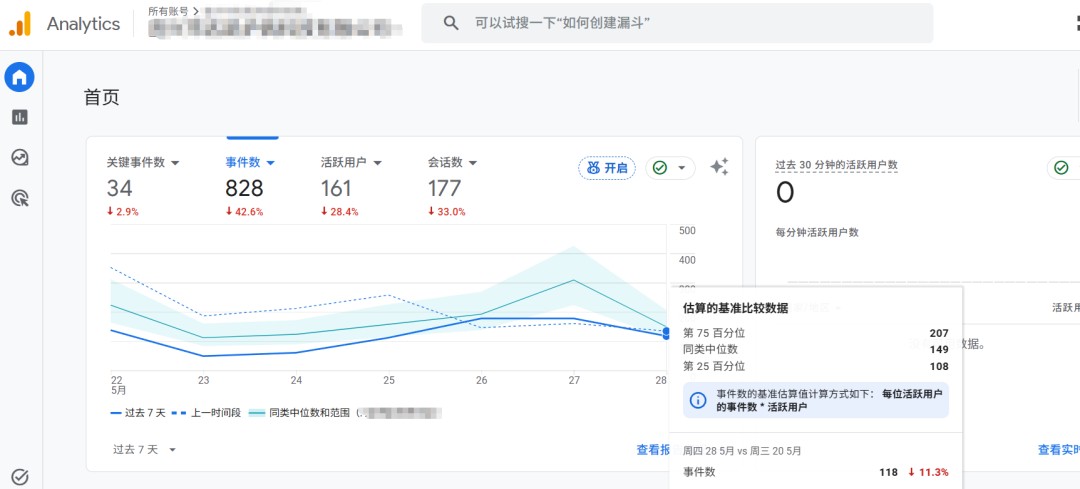Open the realtime card green check dropdown
The height and width of the screenshot is (489, 1080).
tap(1064, 168)
